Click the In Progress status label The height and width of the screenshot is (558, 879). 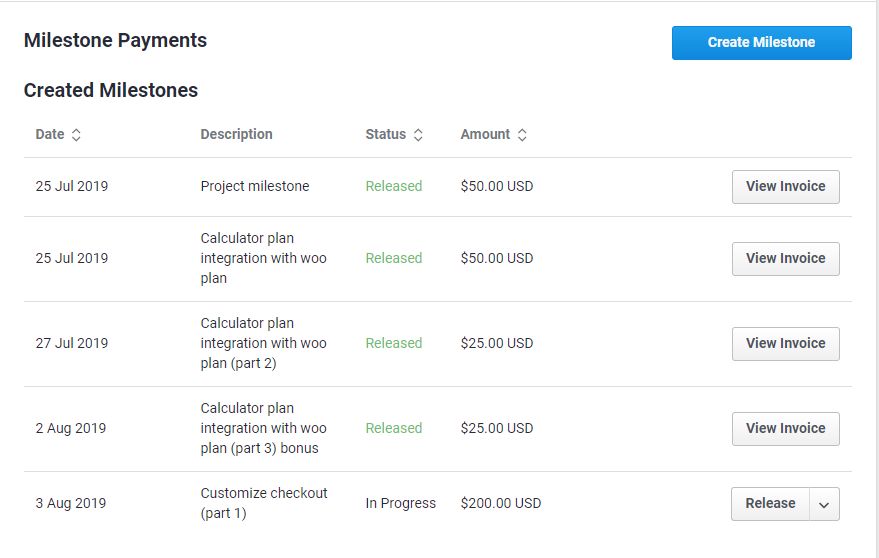coord(400,504)
